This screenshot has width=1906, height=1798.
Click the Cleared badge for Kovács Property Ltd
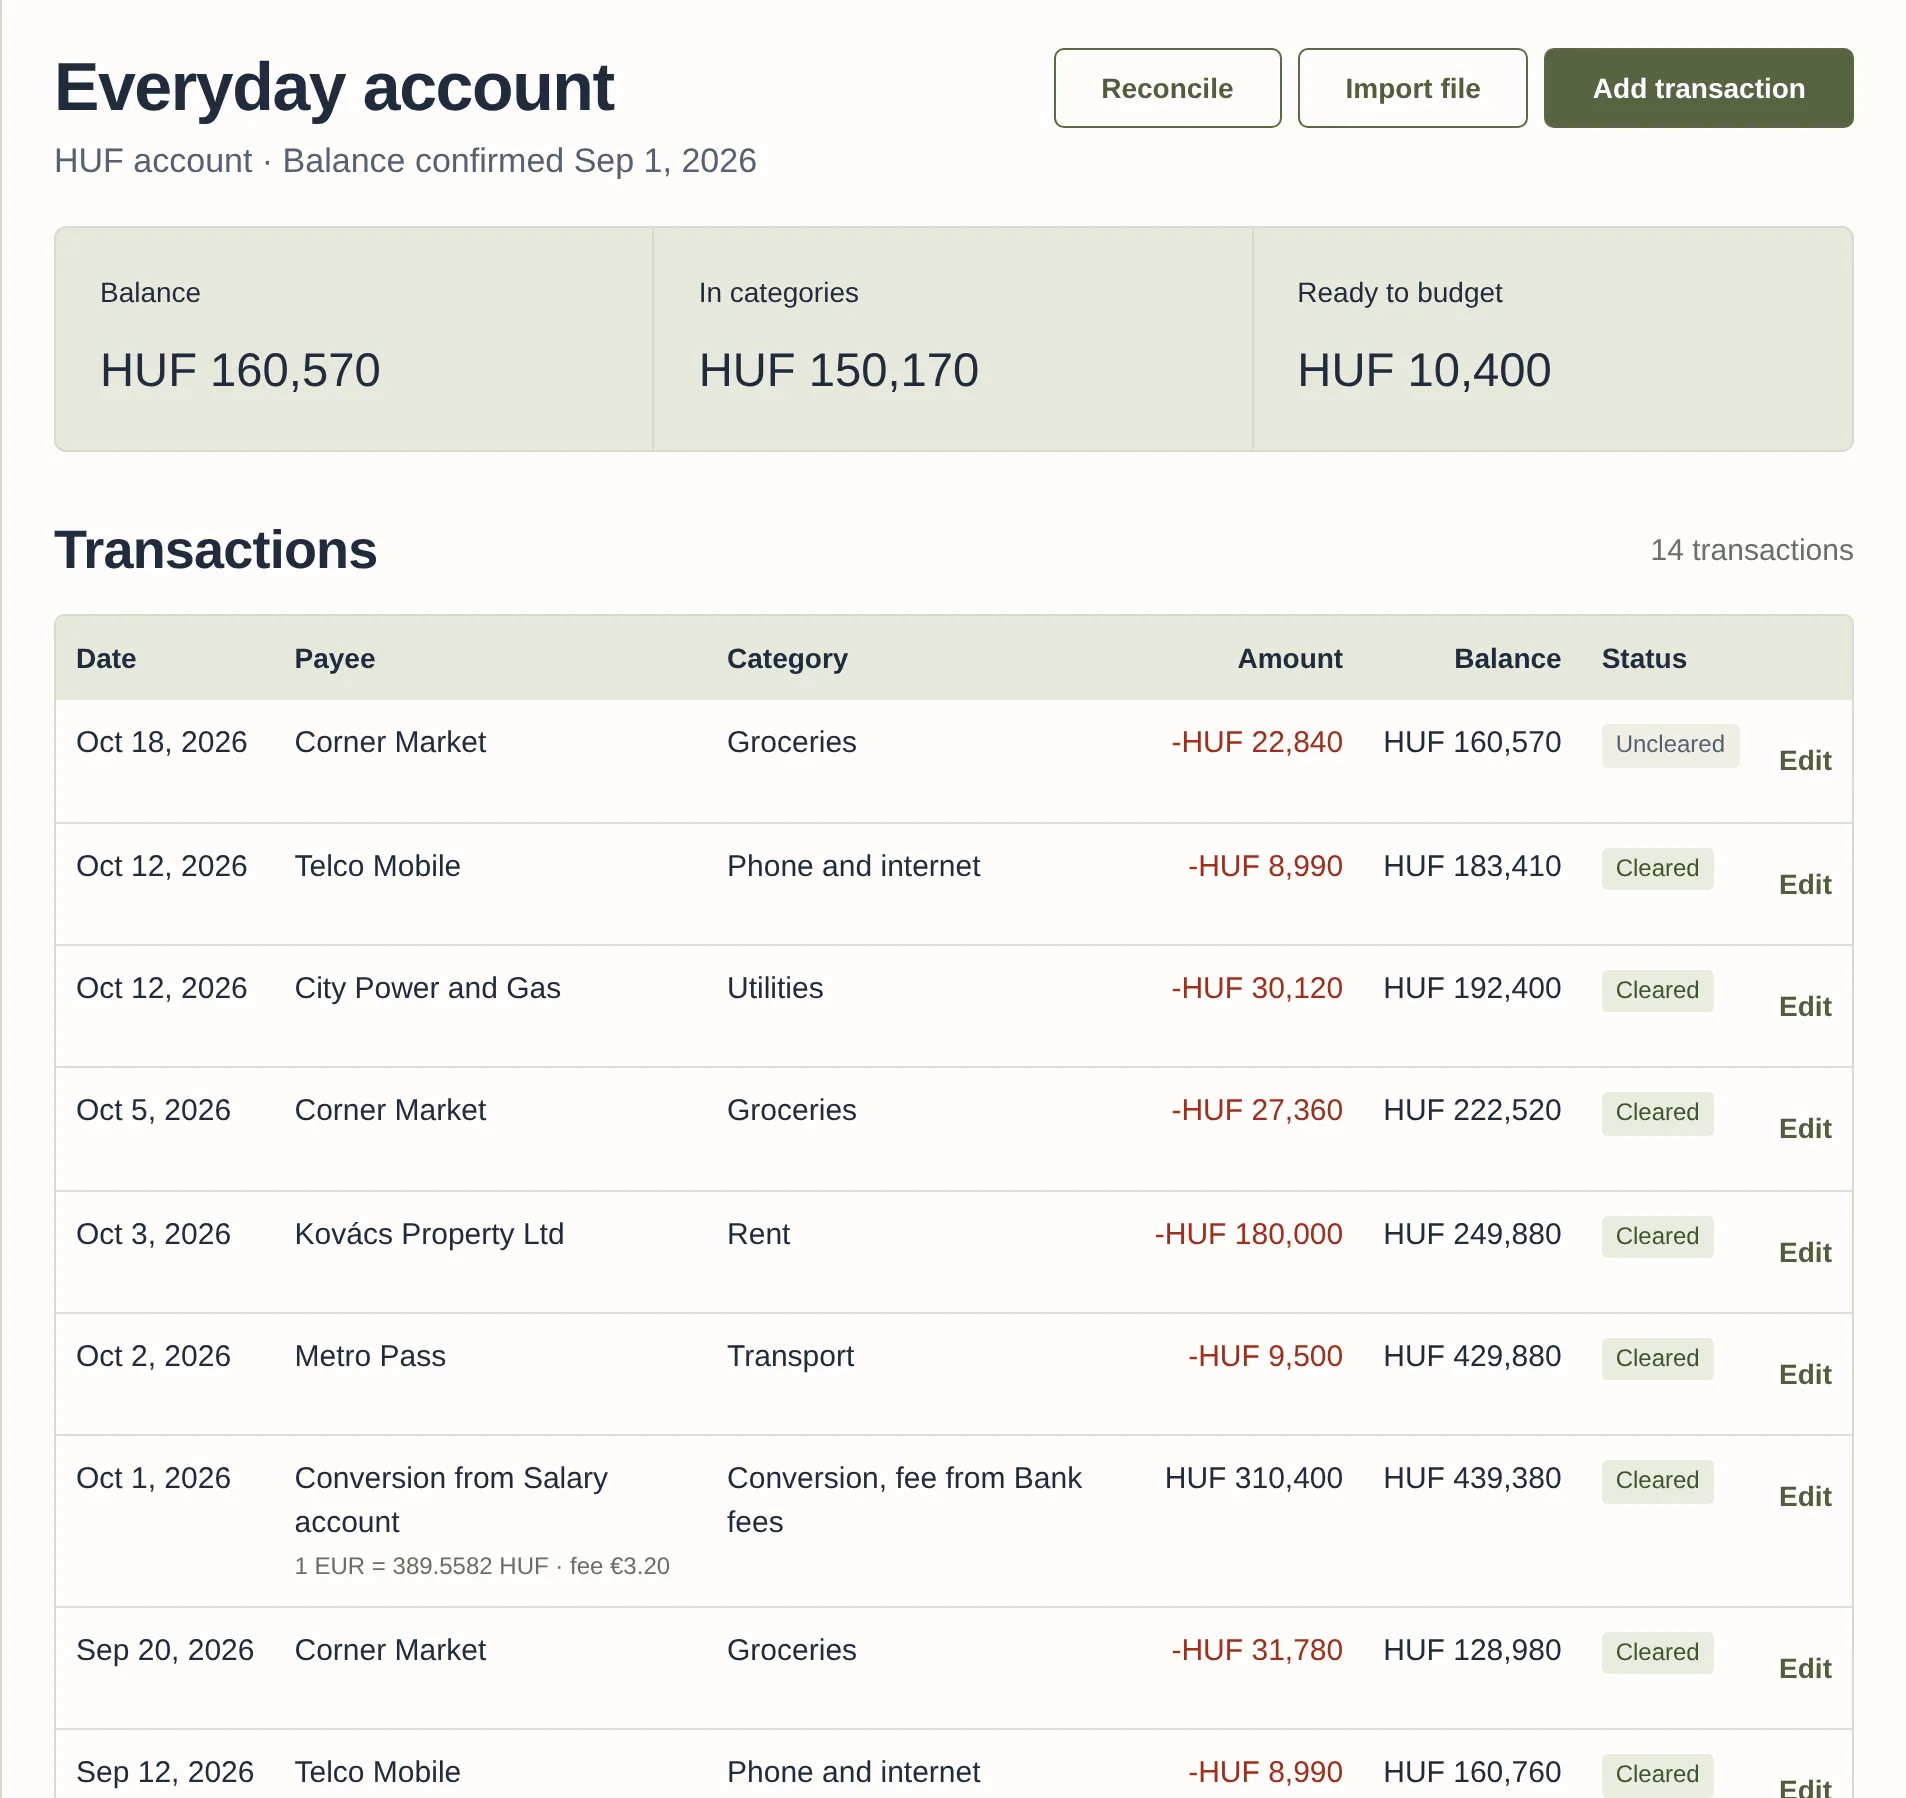click(x=1657, y=1237)
